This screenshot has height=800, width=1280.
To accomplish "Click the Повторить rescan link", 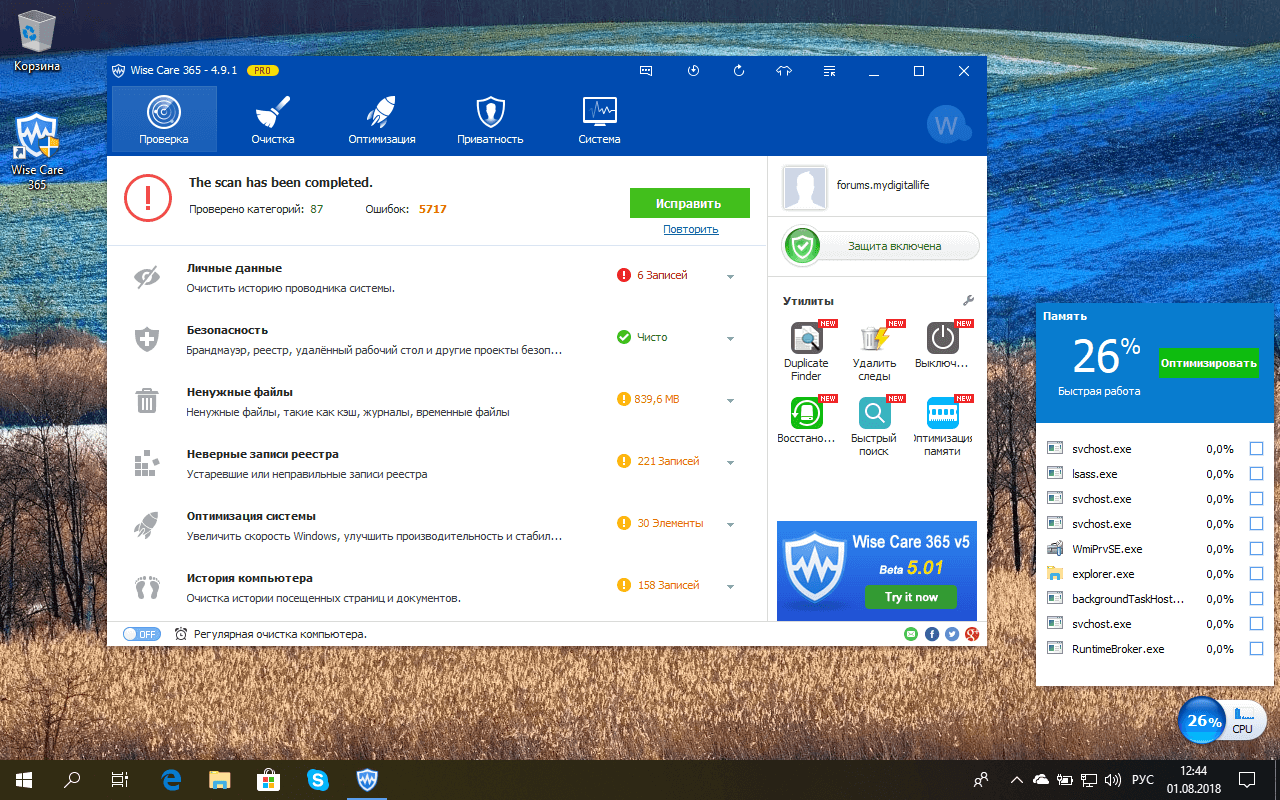I will point(690,229).
